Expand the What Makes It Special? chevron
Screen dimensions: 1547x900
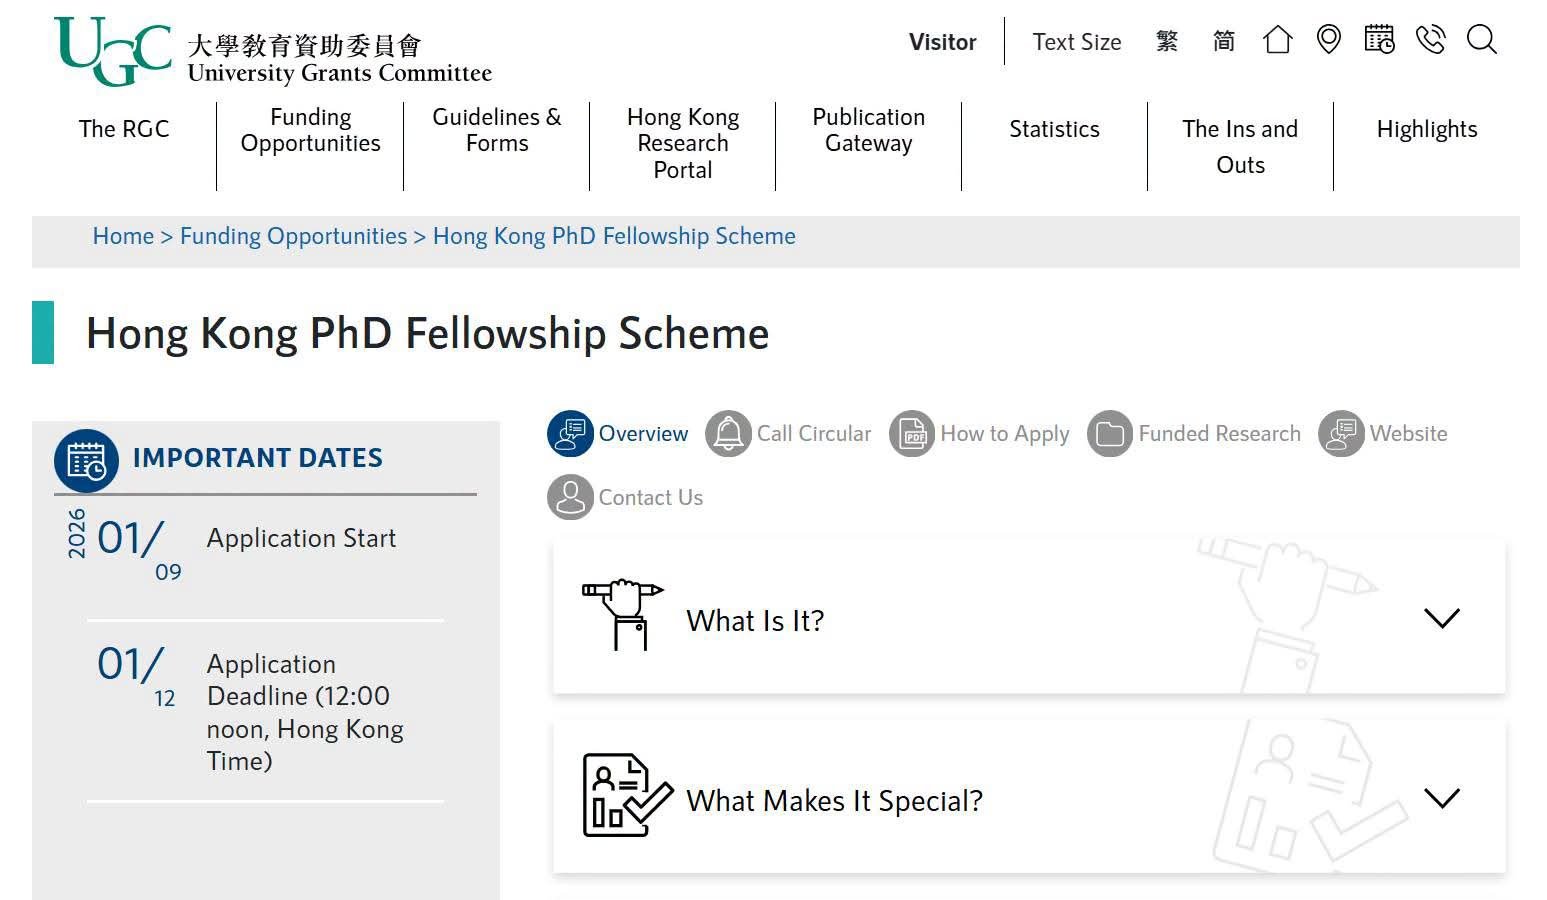[1441, 798]
